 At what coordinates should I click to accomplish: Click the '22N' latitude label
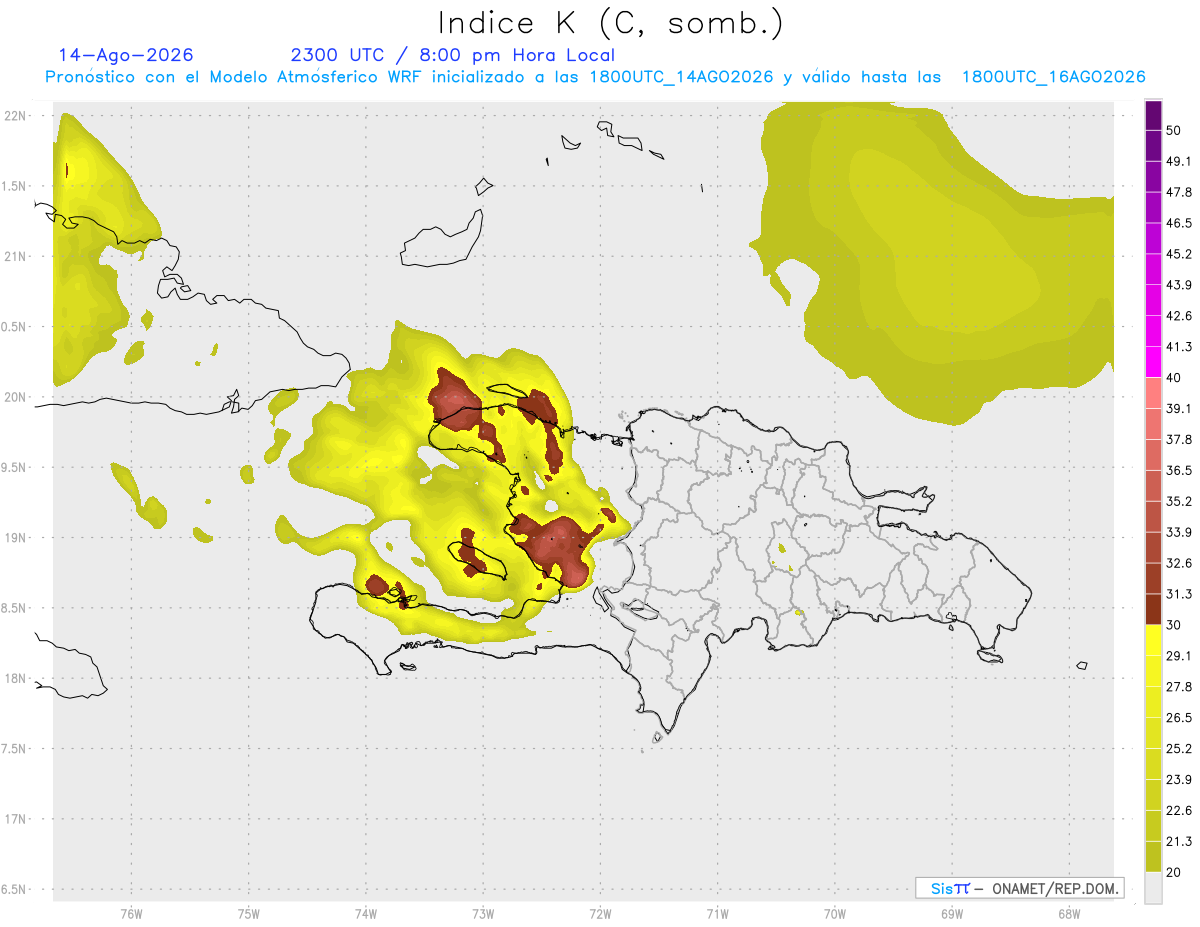click(17, 115)
